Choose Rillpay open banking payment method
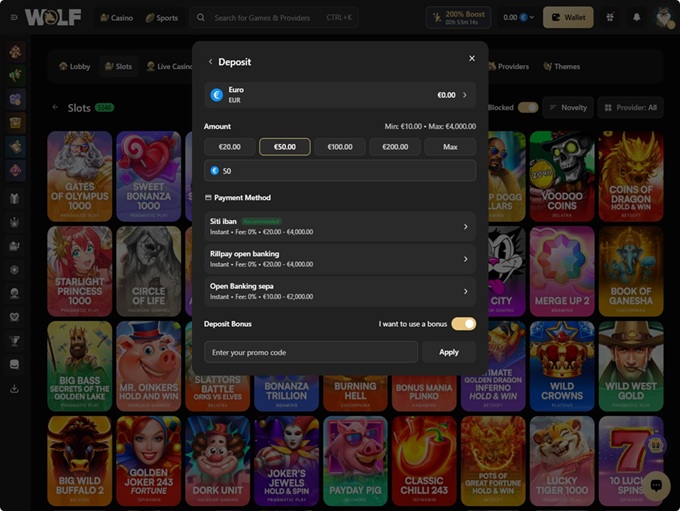 coord(340,259)
